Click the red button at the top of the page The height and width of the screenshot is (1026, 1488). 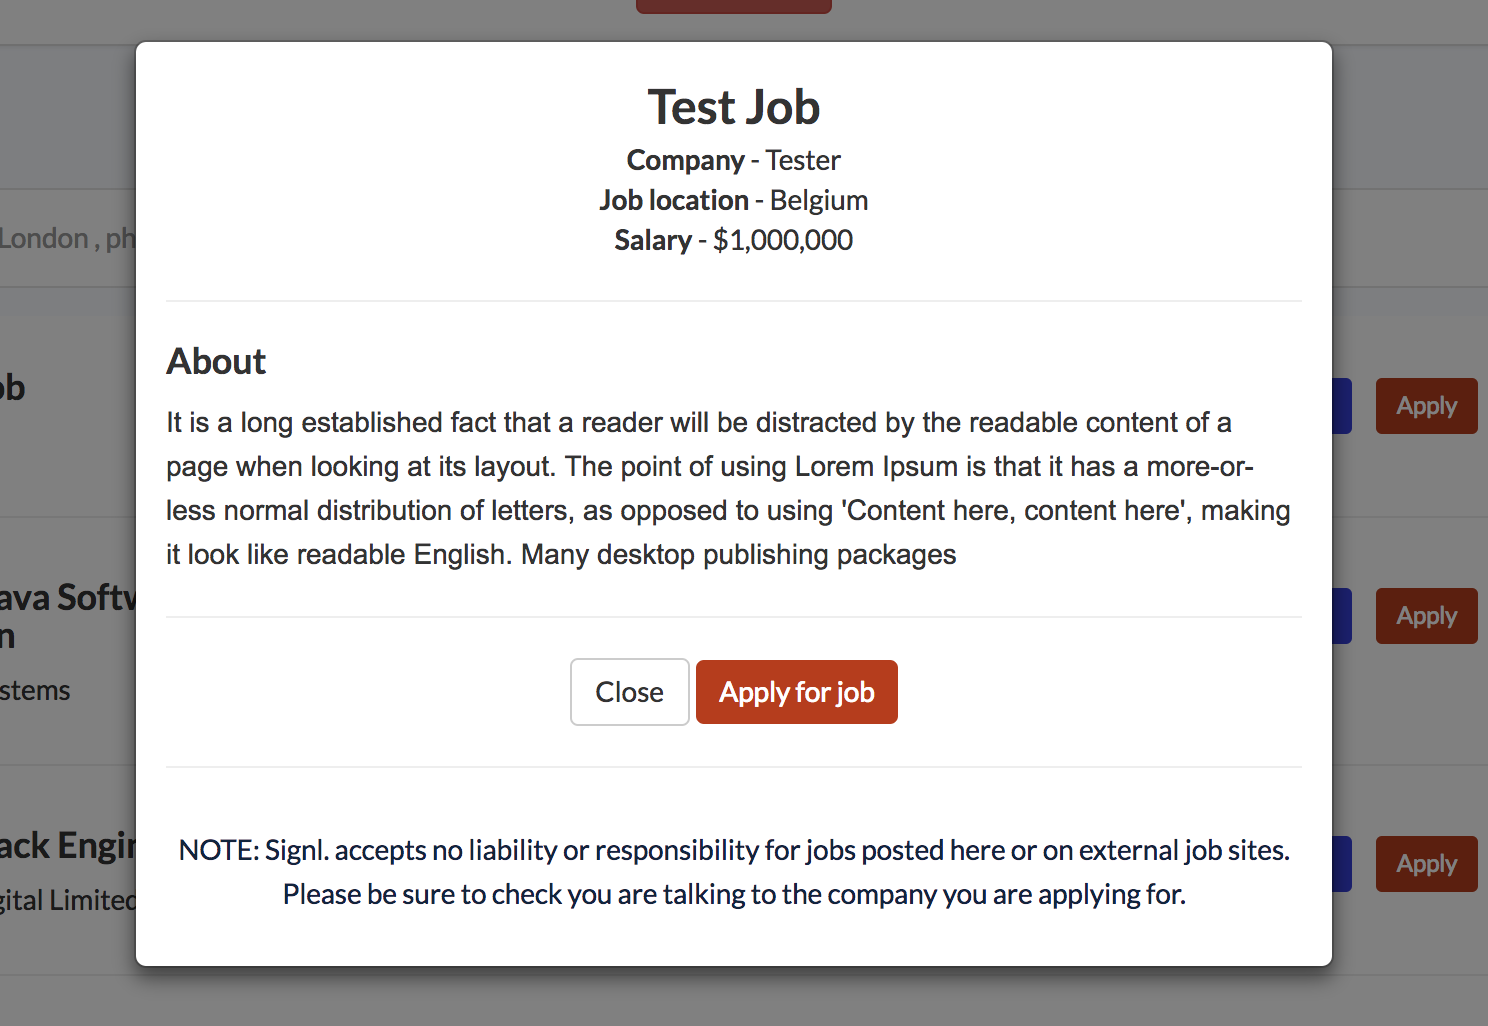click(x=733, y=6)
